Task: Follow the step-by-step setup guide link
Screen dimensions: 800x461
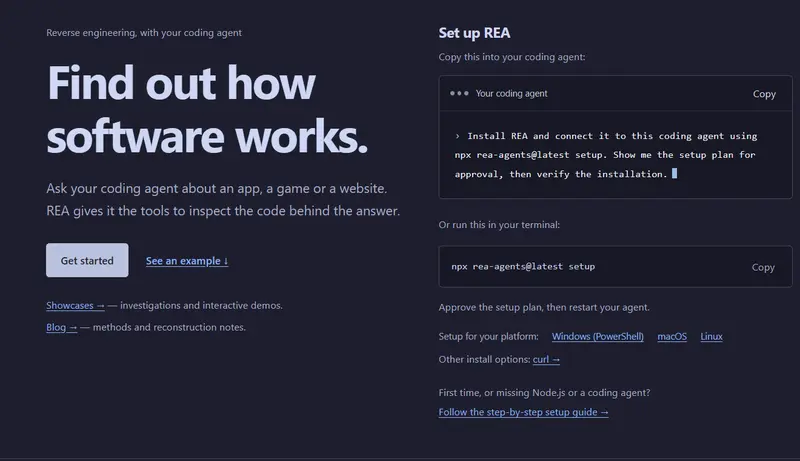Action: tap(523, 412)
